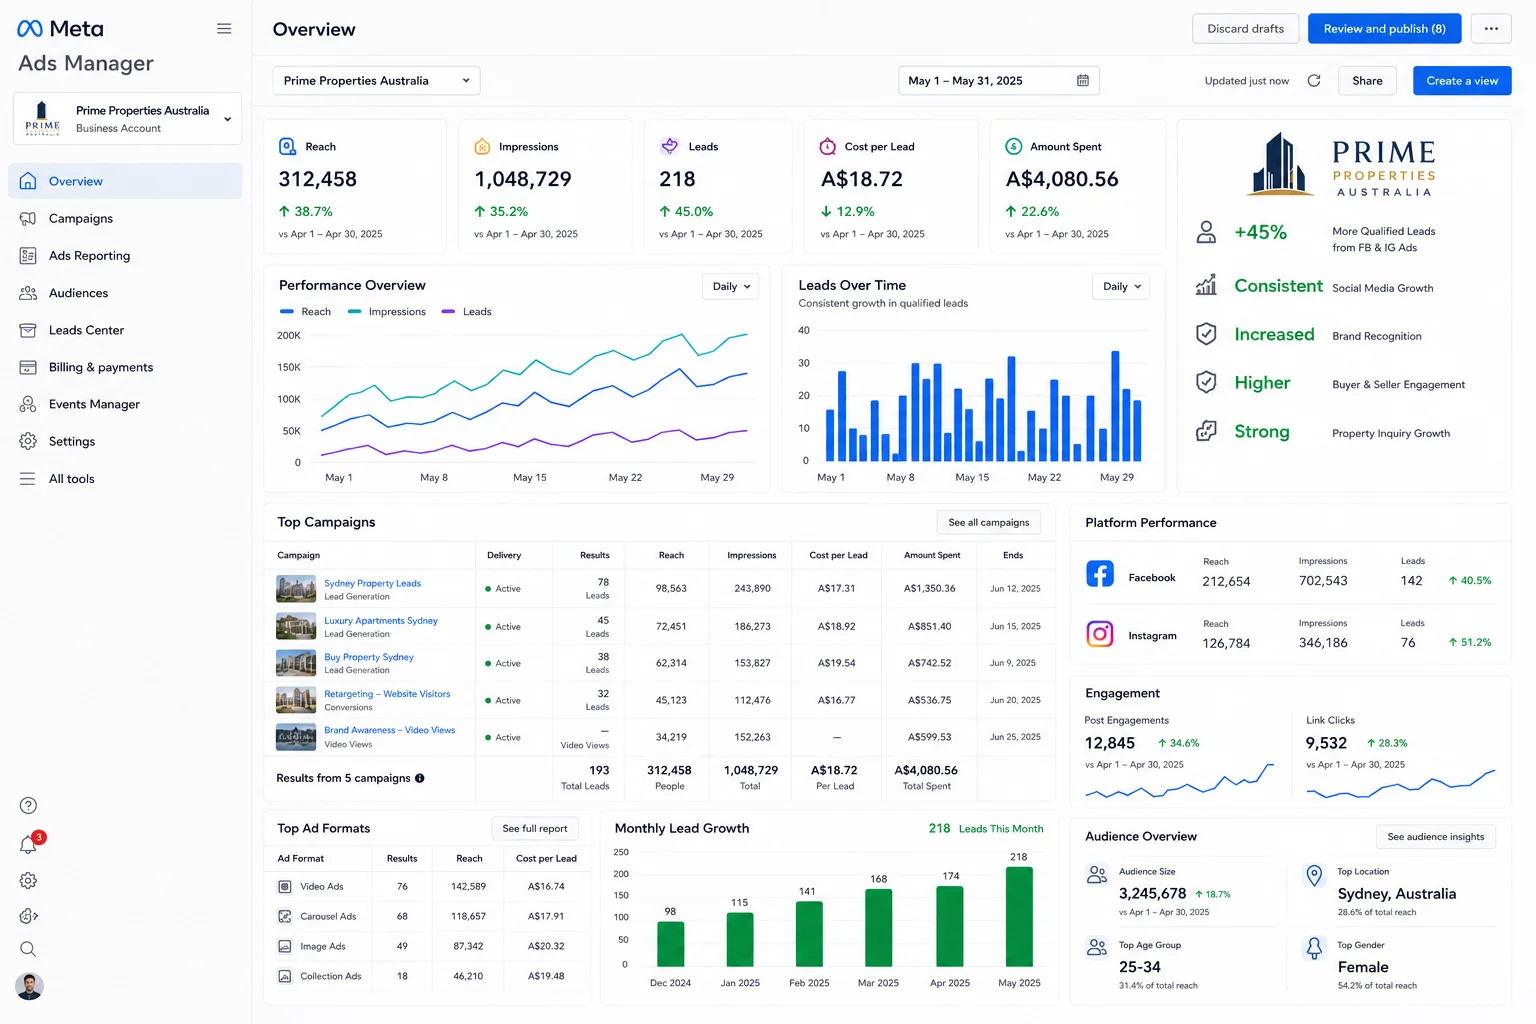Click the Image Ads format icon
Viewport: 1536px width, 1024px height.
tap(285, 946)
